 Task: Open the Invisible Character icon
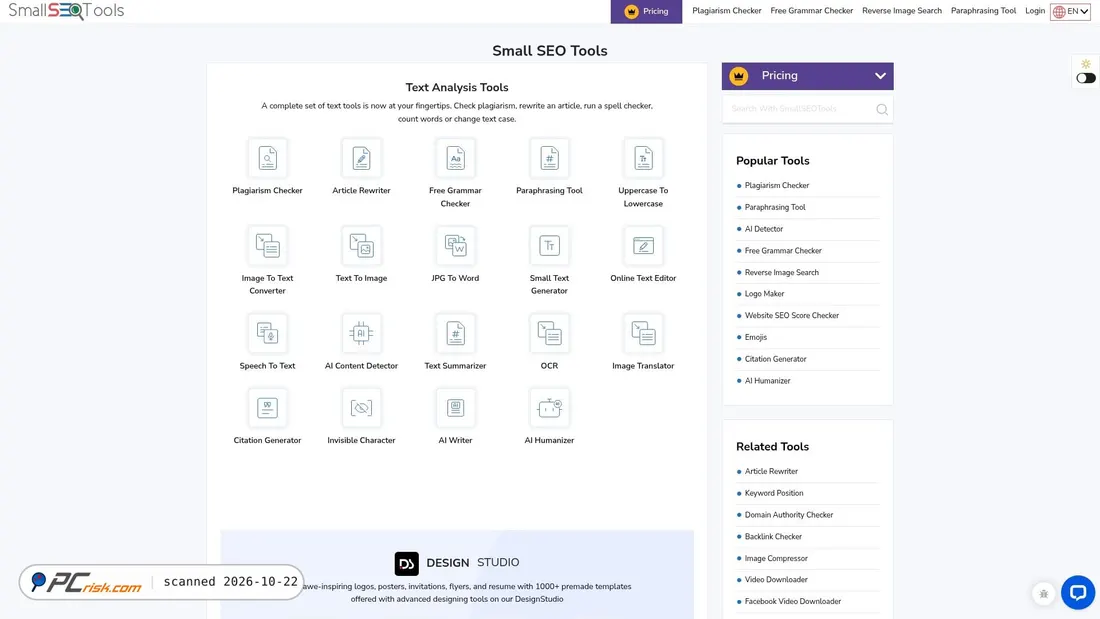click(361, 408)
